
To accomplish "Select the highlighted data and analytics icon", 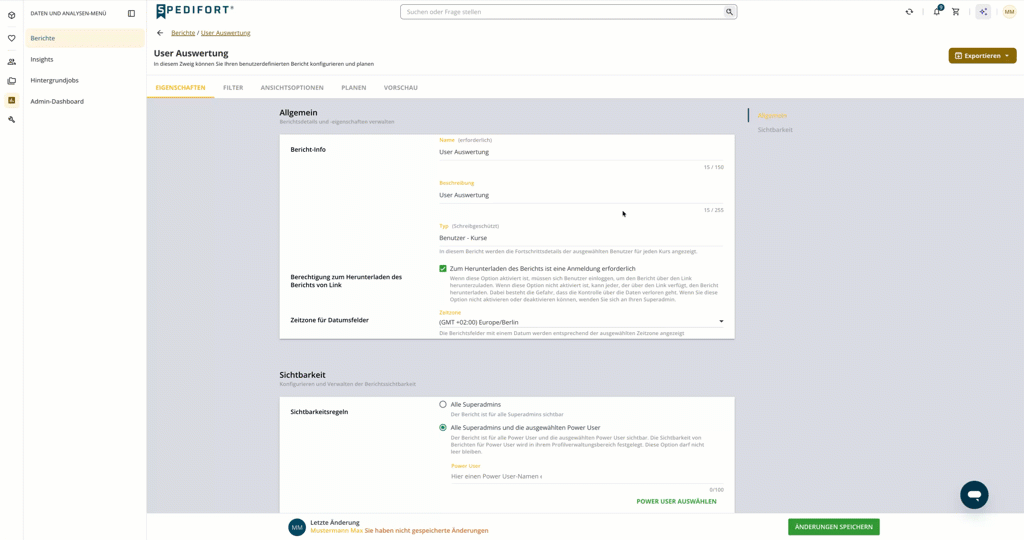I will [x=11, y=100].
